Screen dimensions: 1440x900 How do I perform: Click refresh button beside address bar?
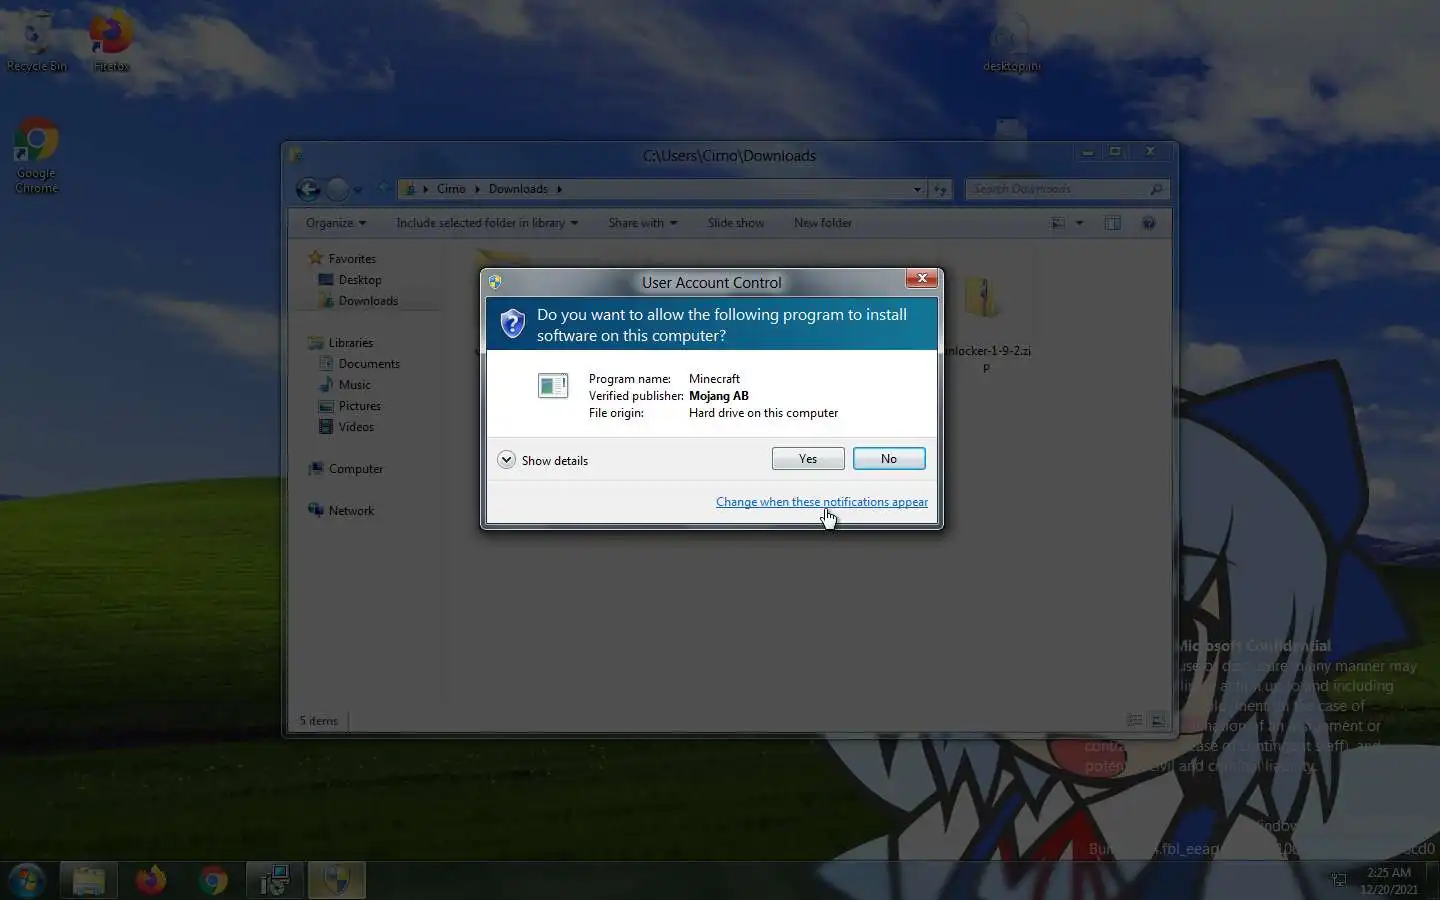click(940, 189)
